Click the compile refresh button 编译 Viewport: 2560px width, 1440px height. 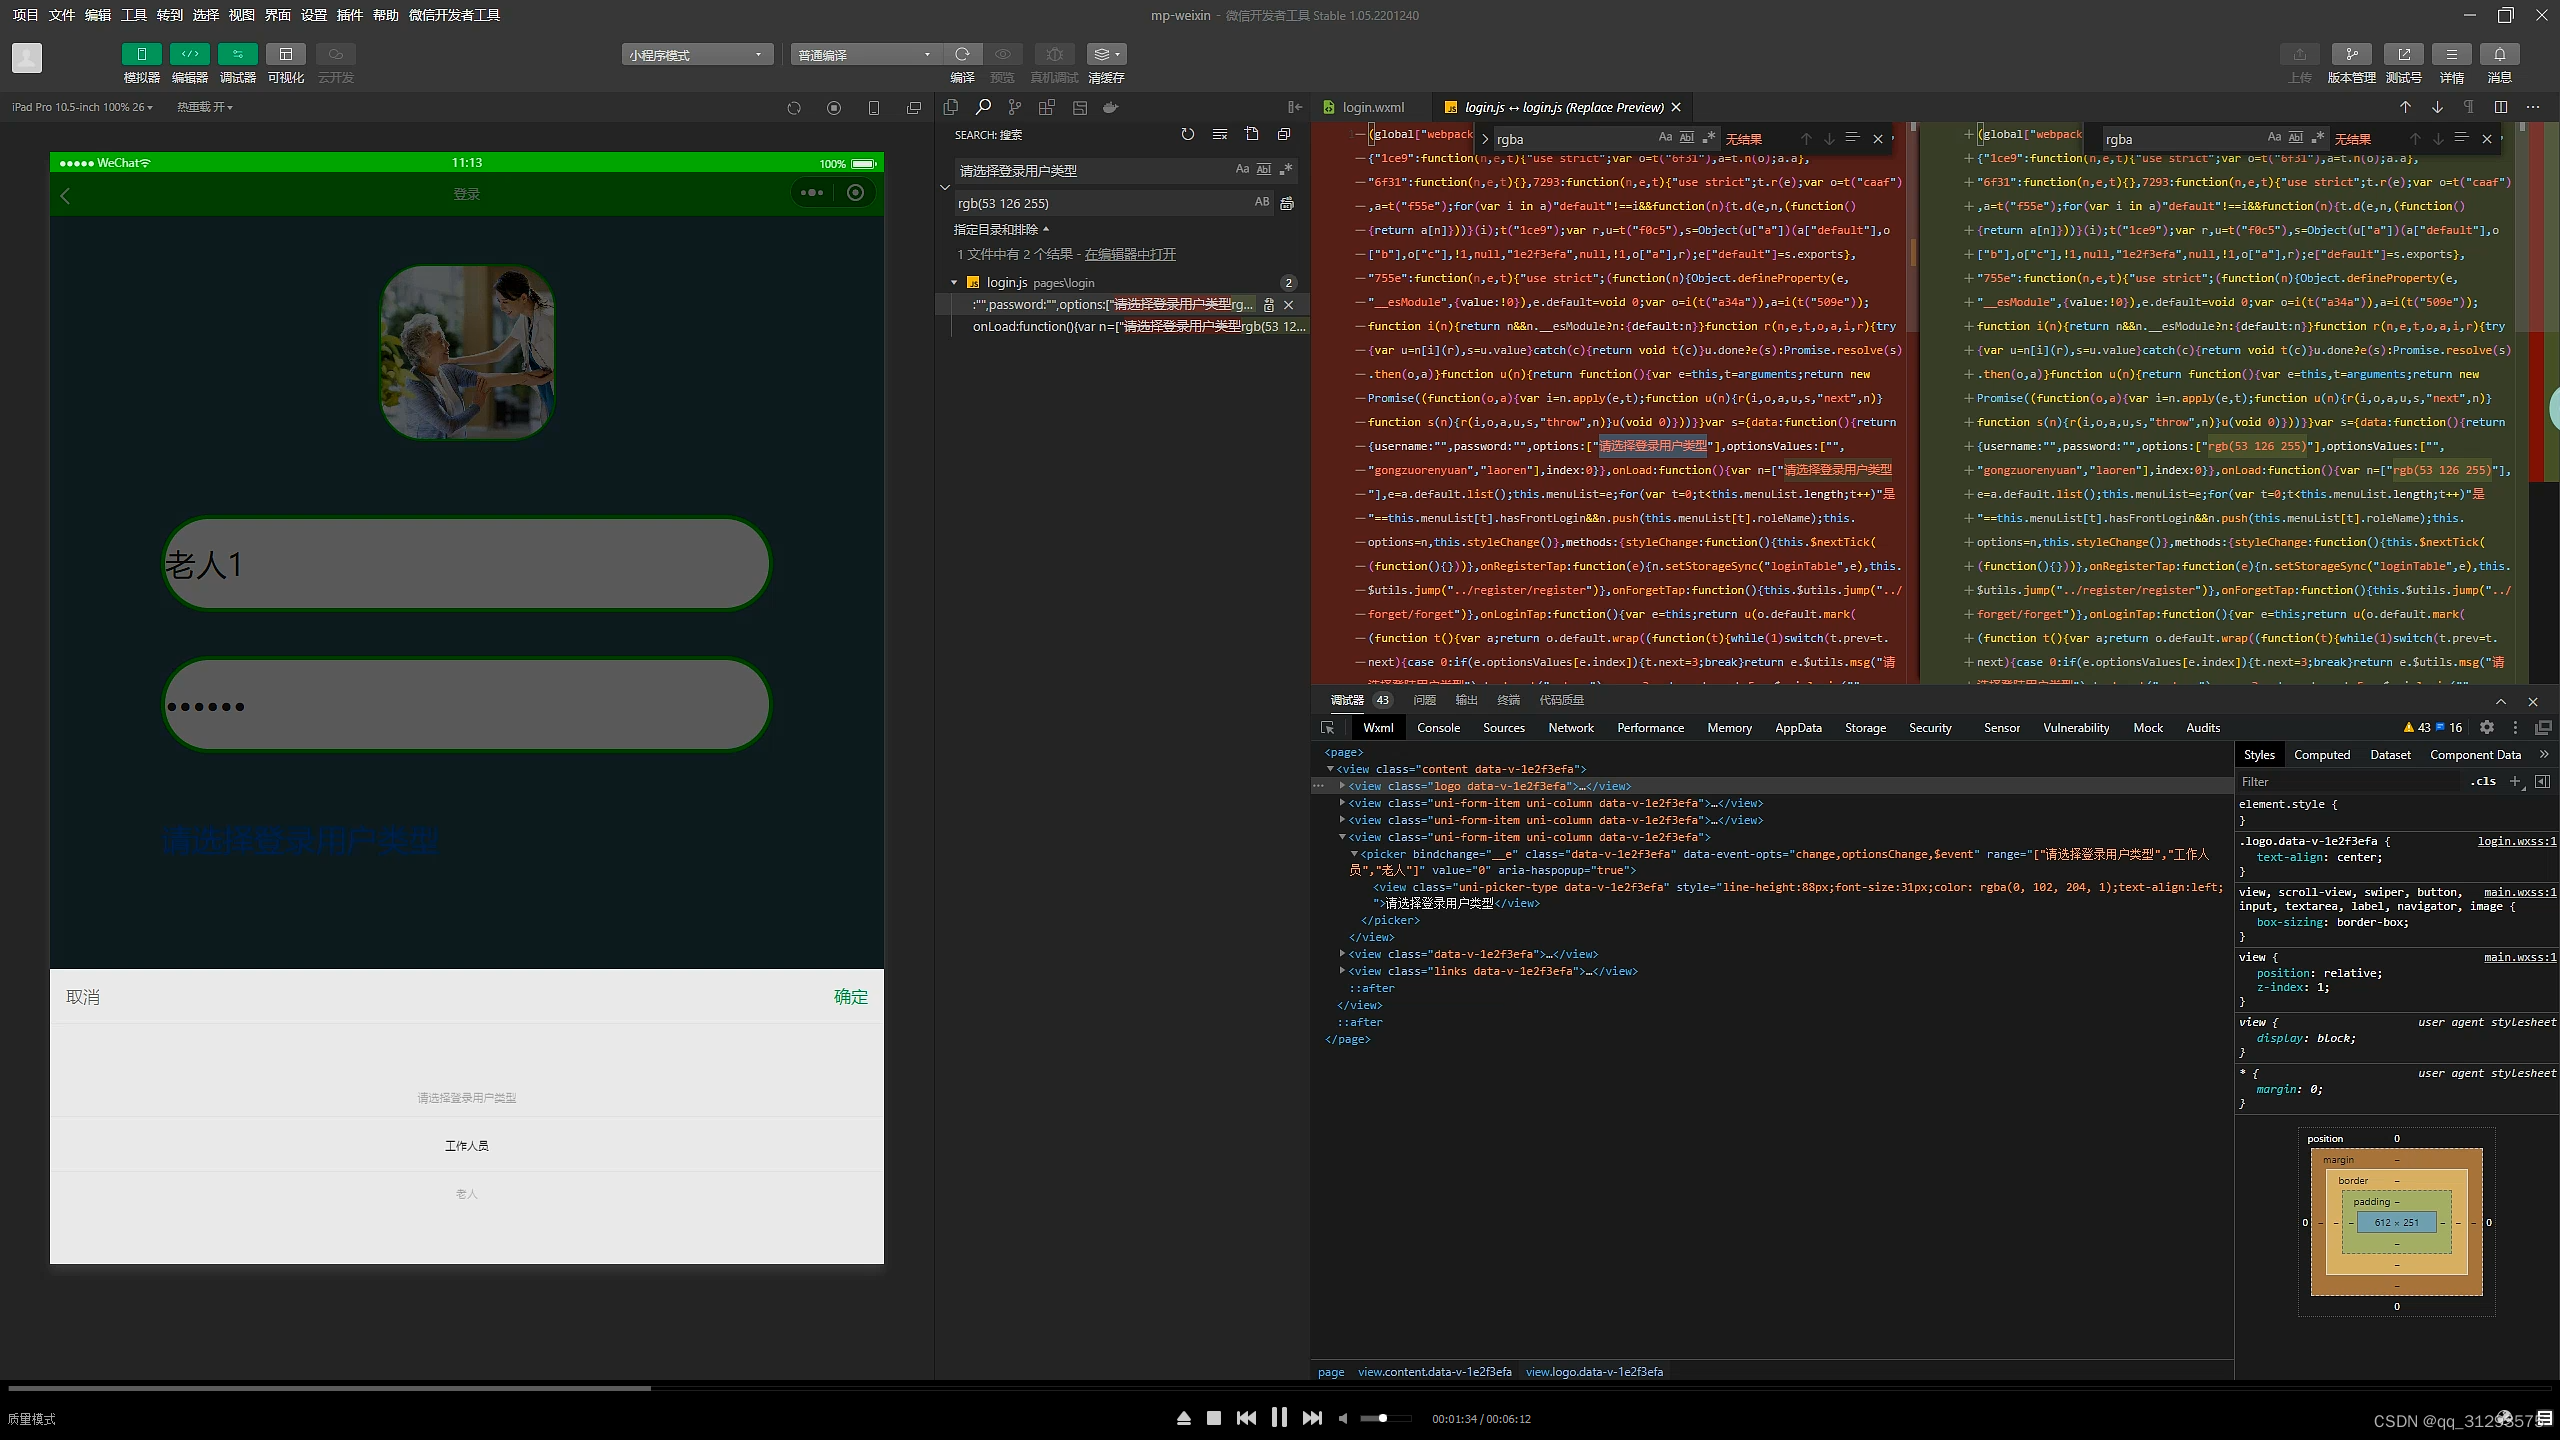(962, 54)
